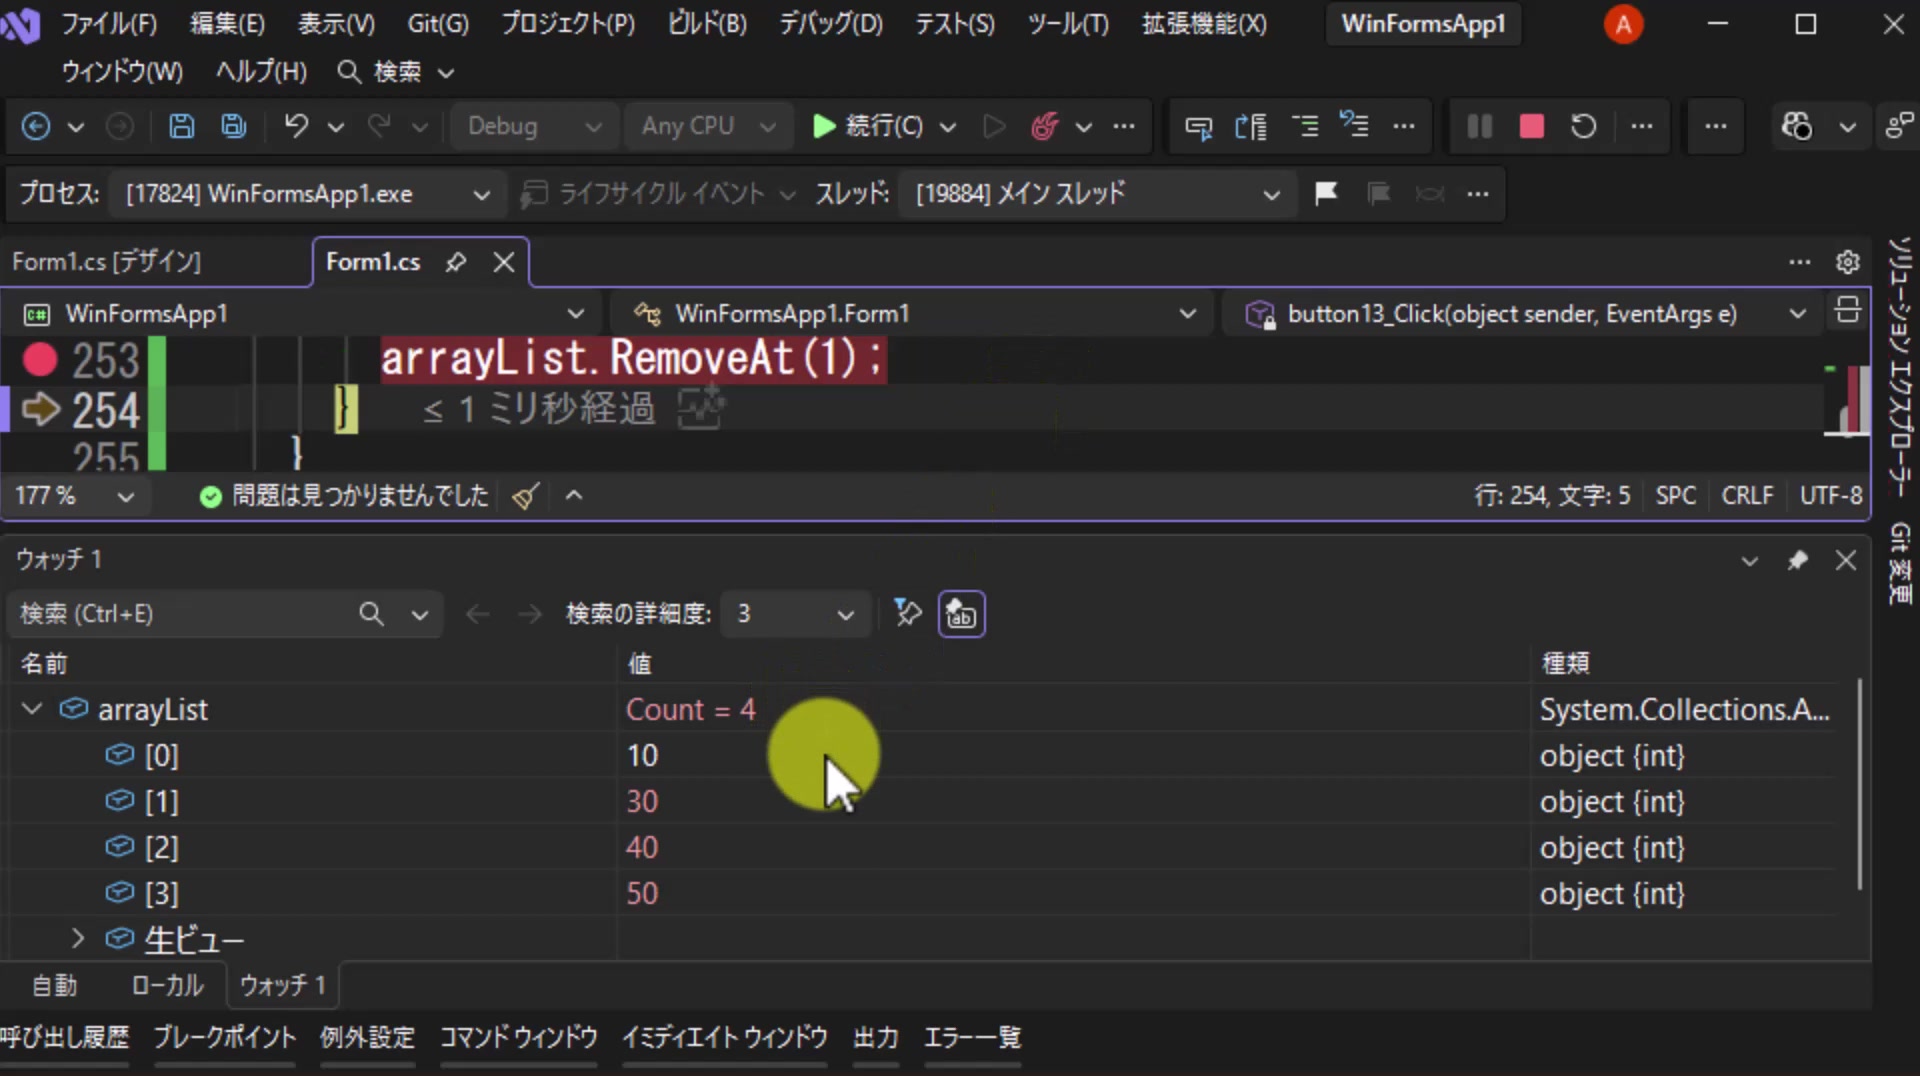Click the CRLF line ending indicator
This screenshot has width=1920, height=1076.
click(x=1746, y=496)
